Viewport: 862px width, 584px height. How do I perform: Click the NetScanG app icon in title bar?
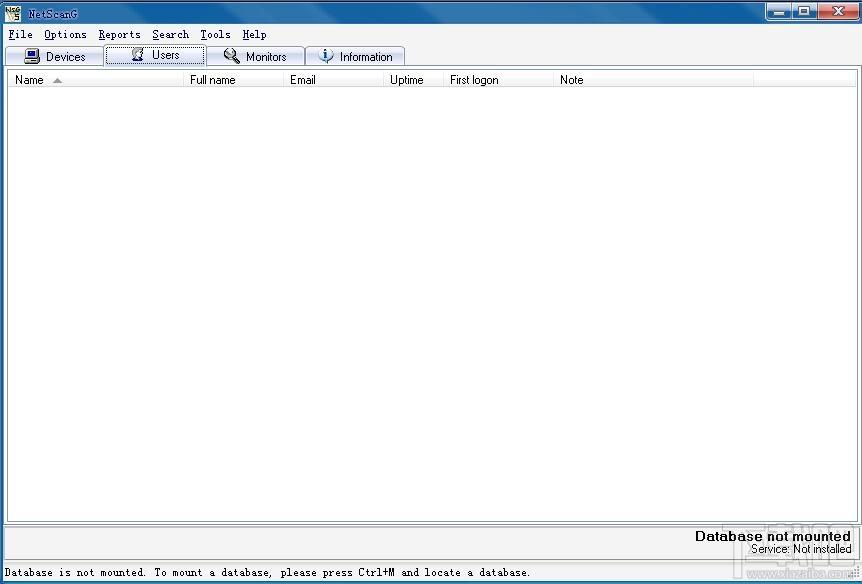(x=13, y=13)
